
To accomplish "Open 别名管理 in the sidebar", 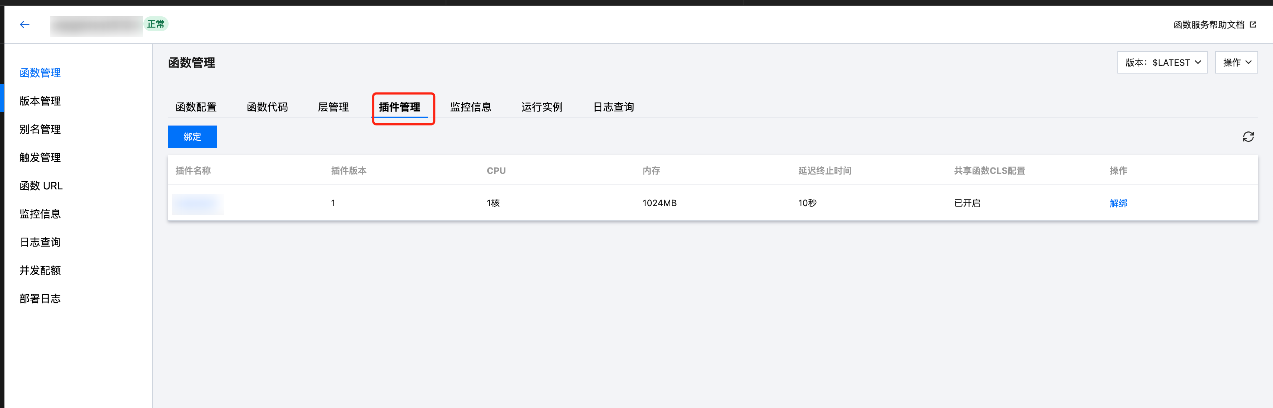I will [40, 129].
